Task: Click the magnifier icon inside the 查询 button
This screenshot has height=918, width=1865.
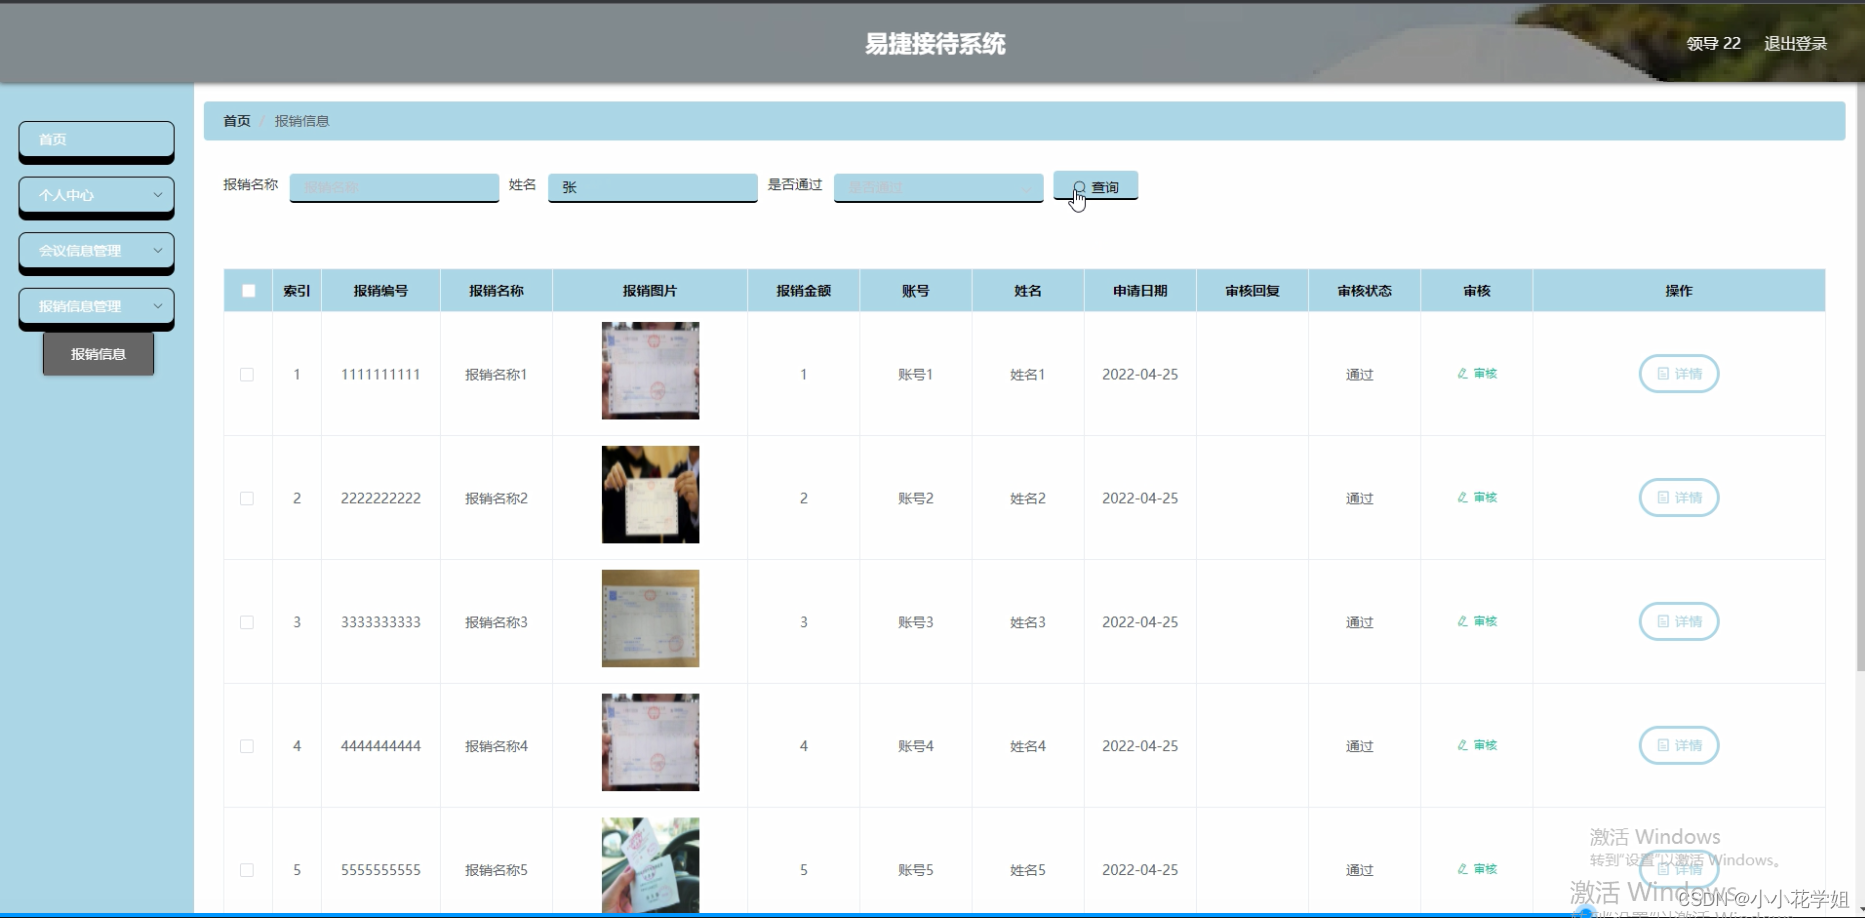Action: (1078, 186)
